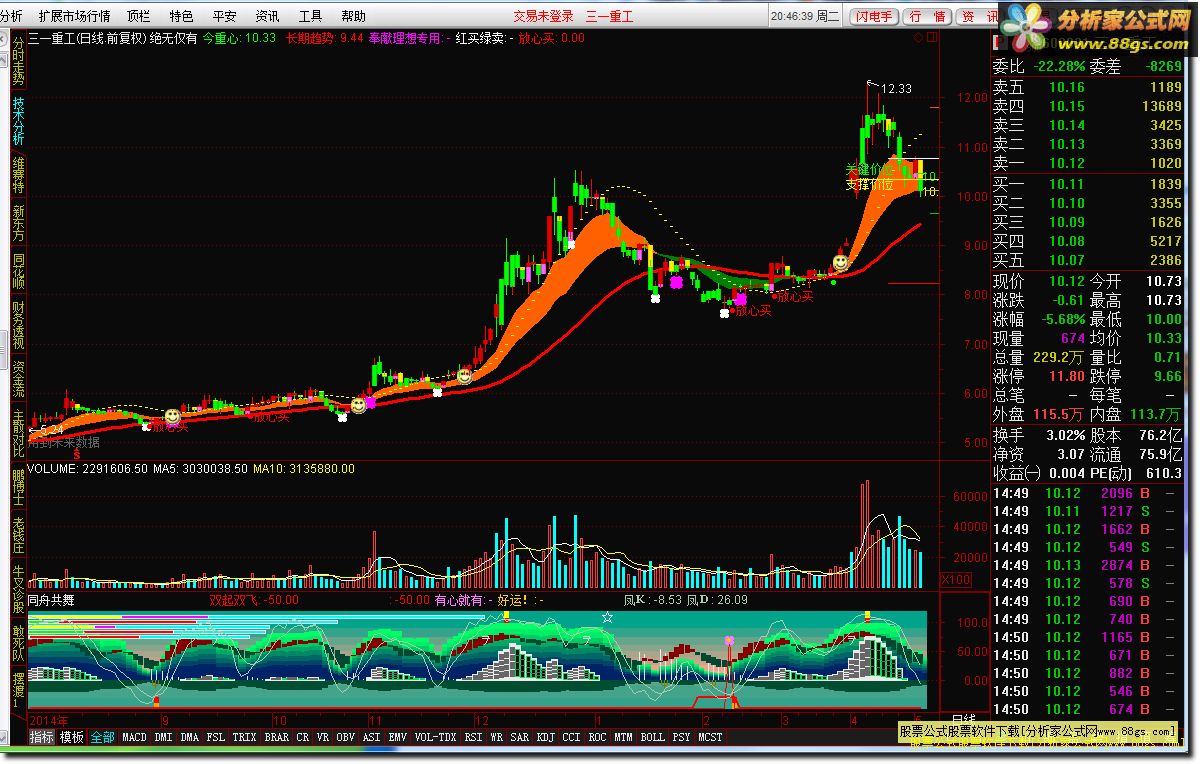Select the 卖一 10.12 order row
Screen dimensions: 1200x764
1088,163
